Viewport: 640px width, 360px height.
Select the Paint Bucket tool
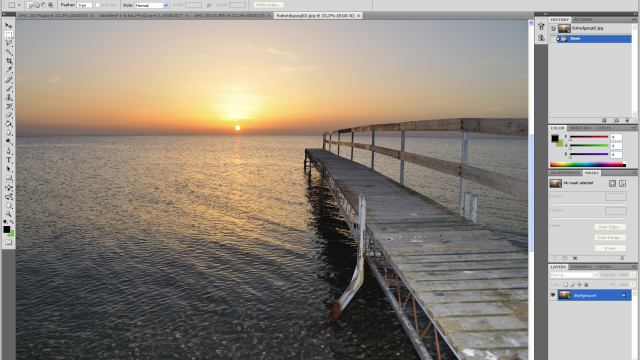point(9,124)
